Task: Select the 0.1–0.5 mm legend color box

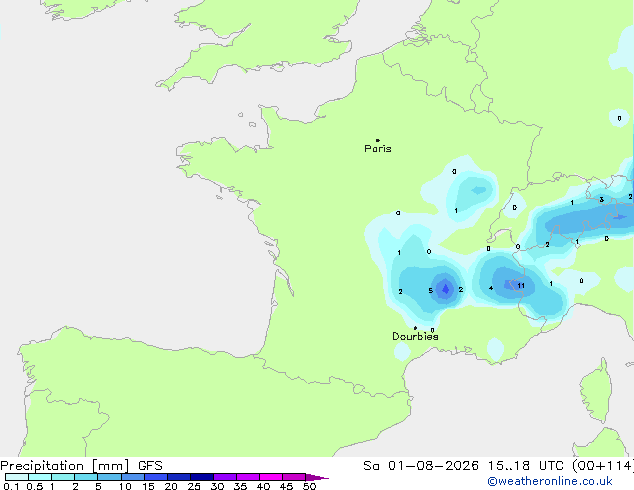Action: point(17,477)
